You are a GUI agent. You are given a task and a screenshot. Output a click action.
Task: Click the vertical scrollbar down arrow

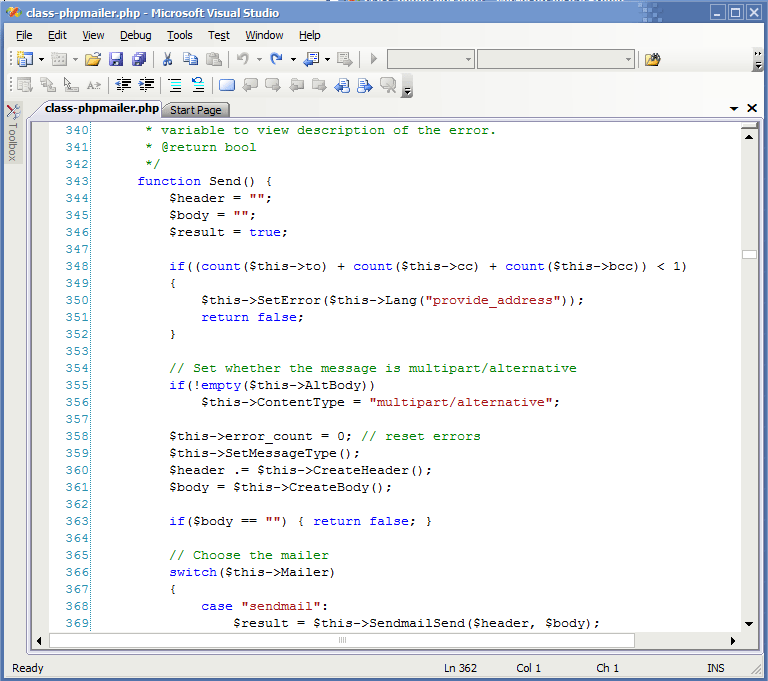[749, 624]
